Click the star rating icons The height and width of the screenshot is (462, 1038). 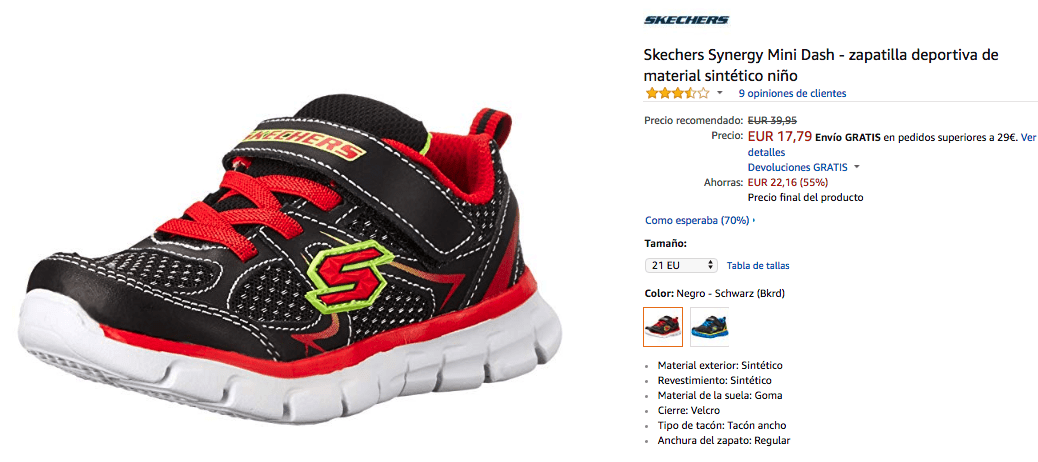click(x=677, y=93)
